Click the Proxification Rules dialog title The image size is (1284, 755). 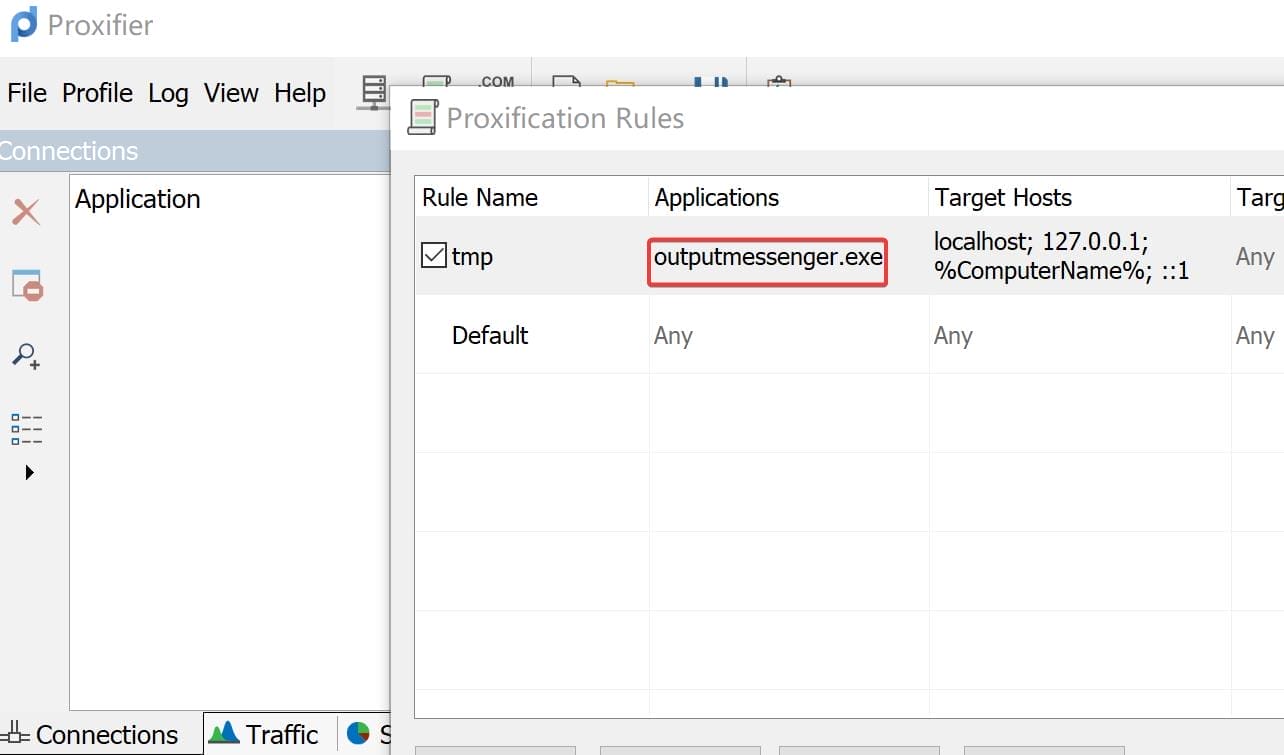click(565, 118)
